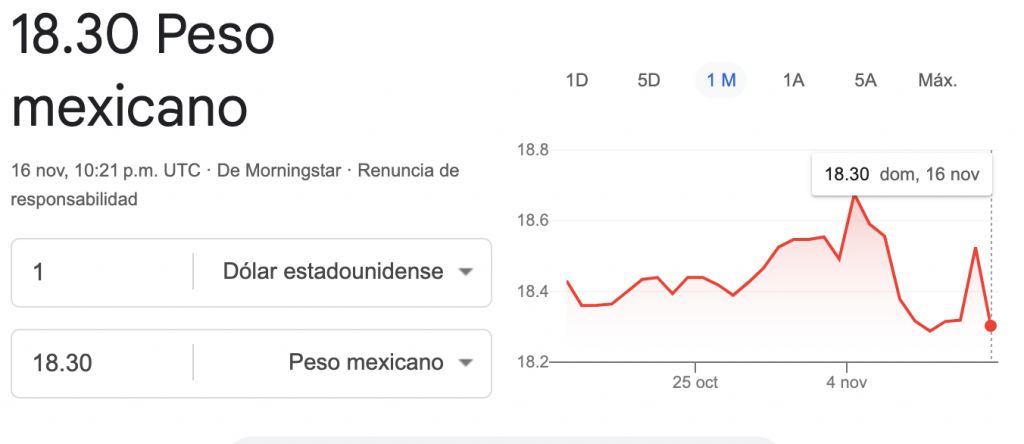Expand the Peso mexicano dropdown arrow

(464, 363)
